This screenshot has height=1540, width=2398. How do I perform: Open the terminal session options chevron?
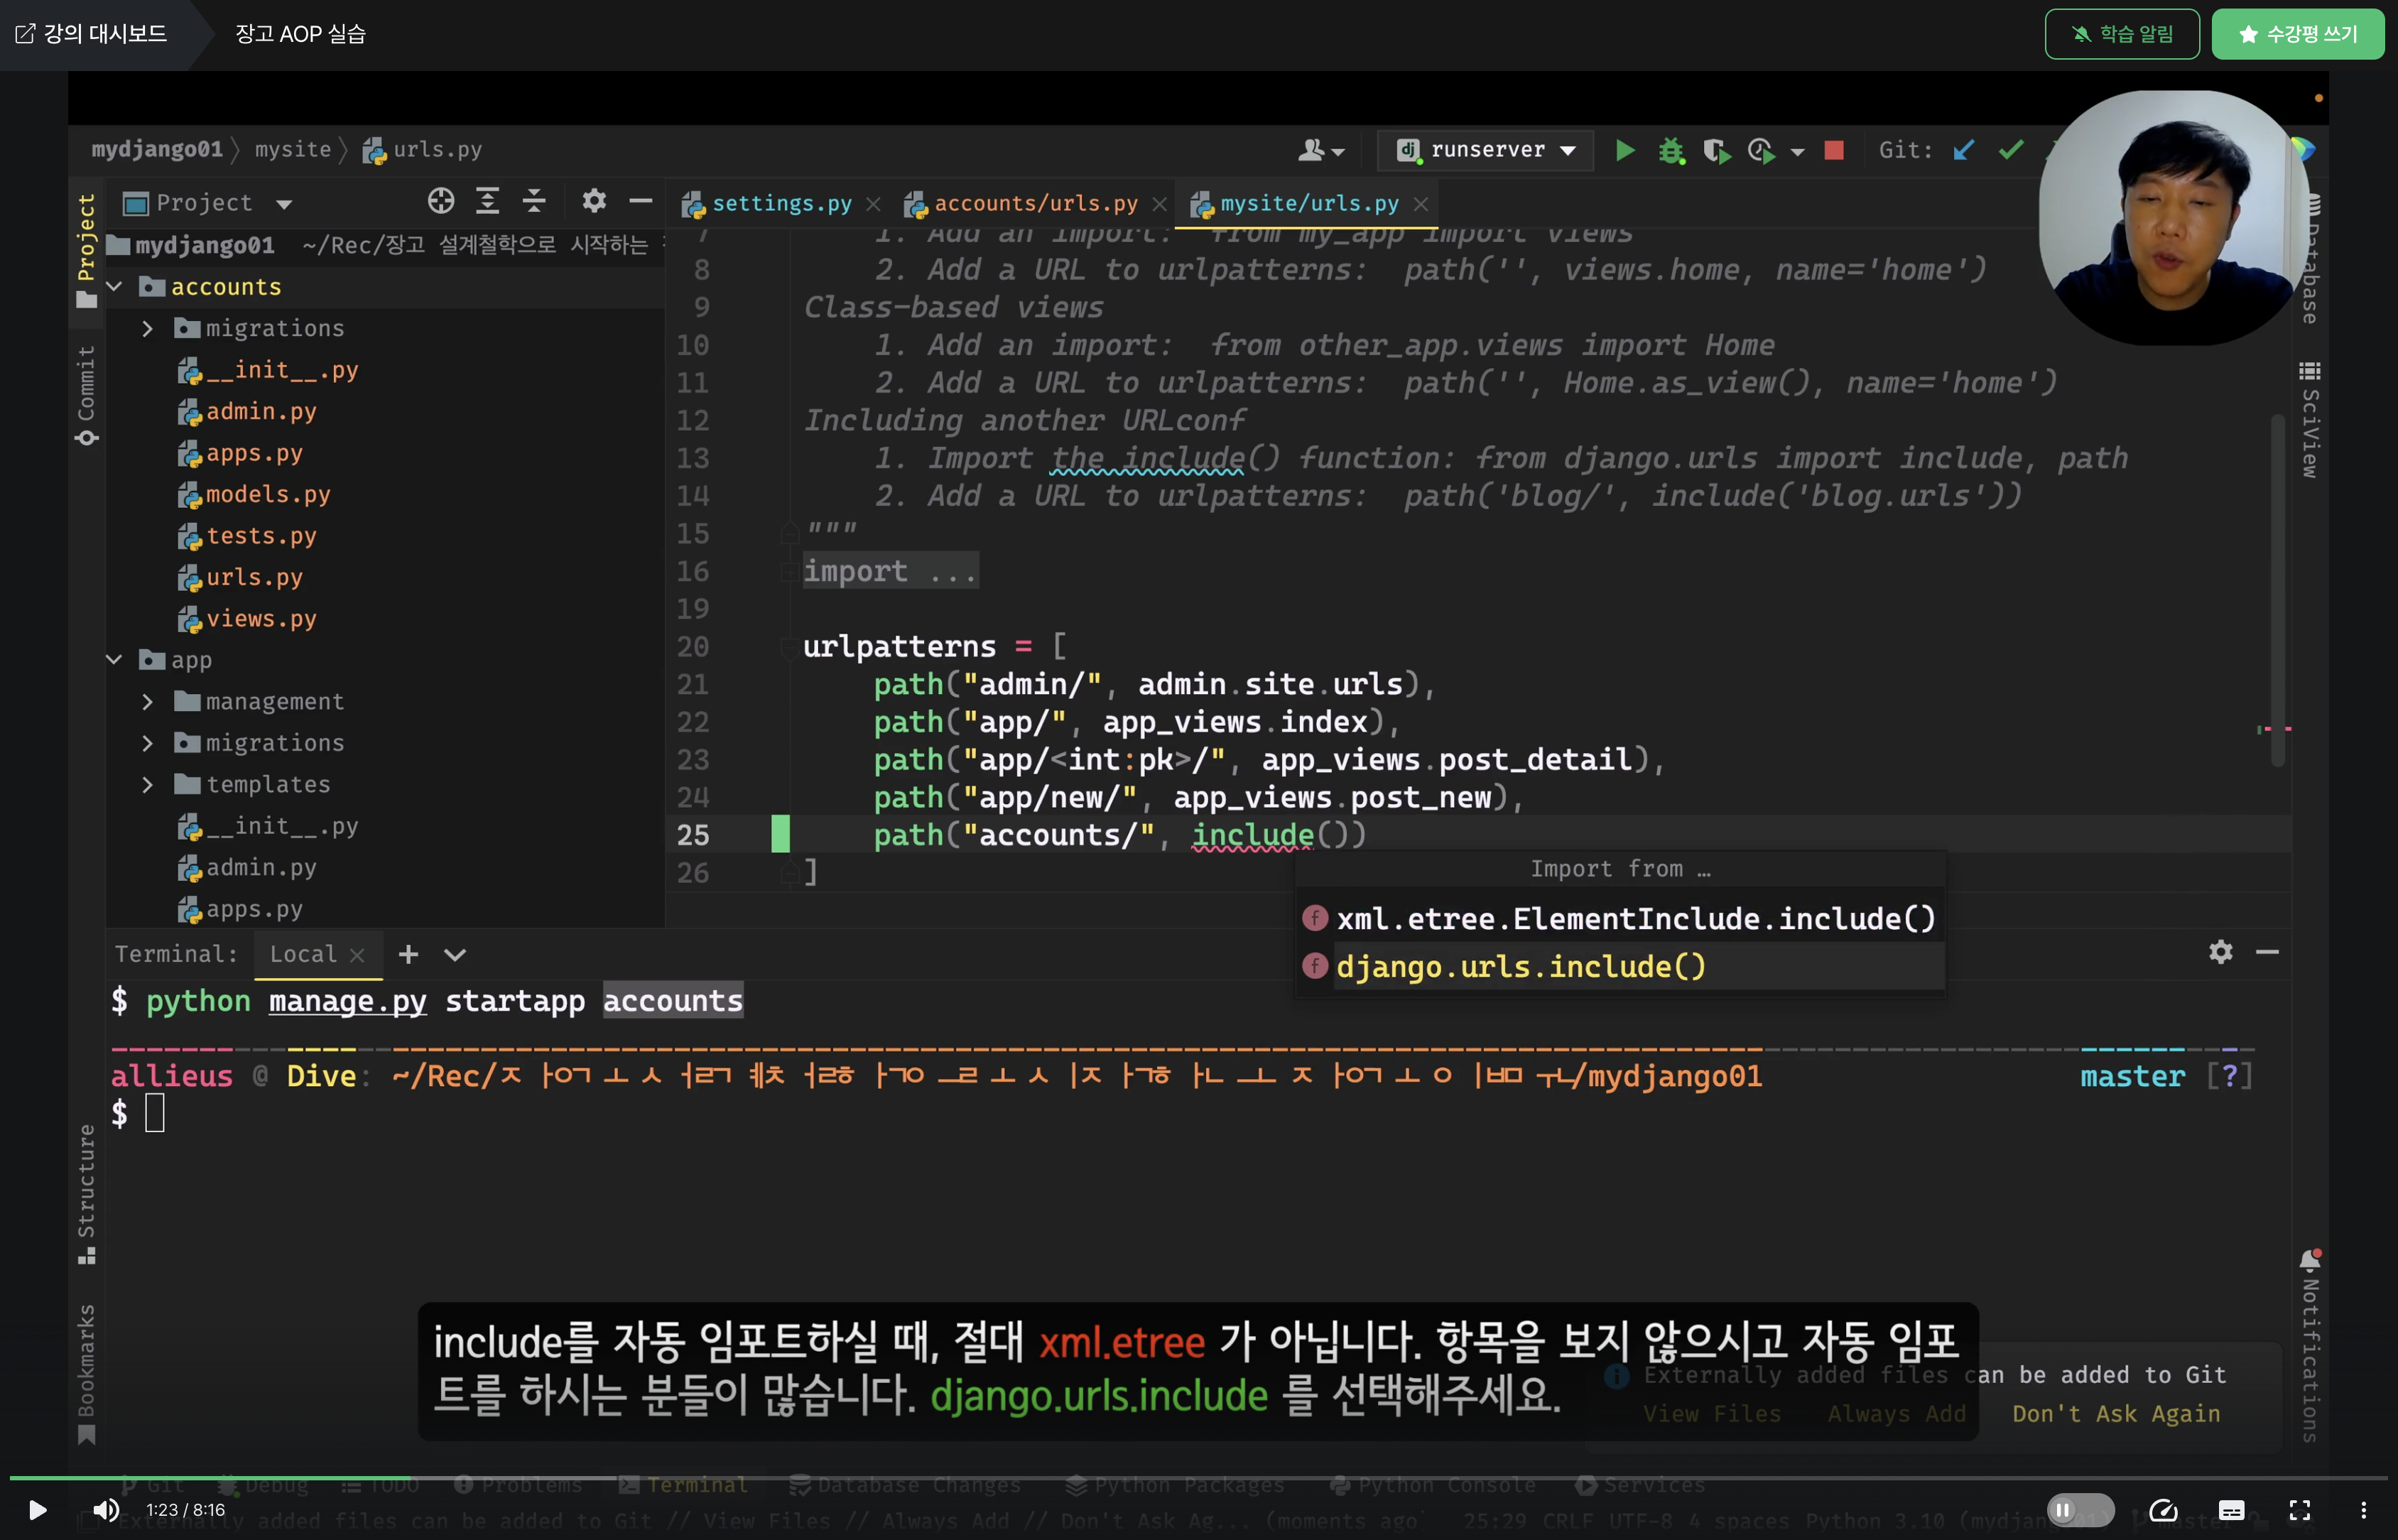click(x=455, y=954)
